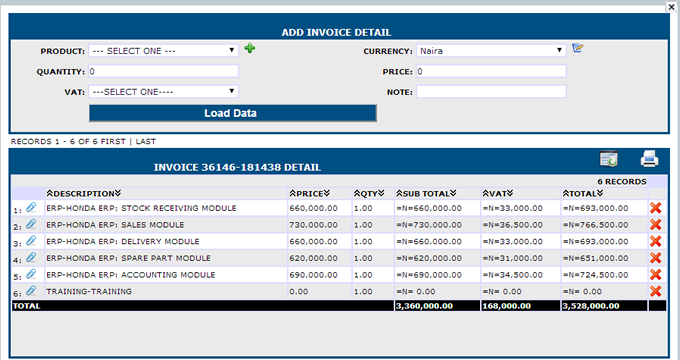Open the Currency Naira dropdown
The width and height of the screenshot is (680, 360).
[491, 51]
